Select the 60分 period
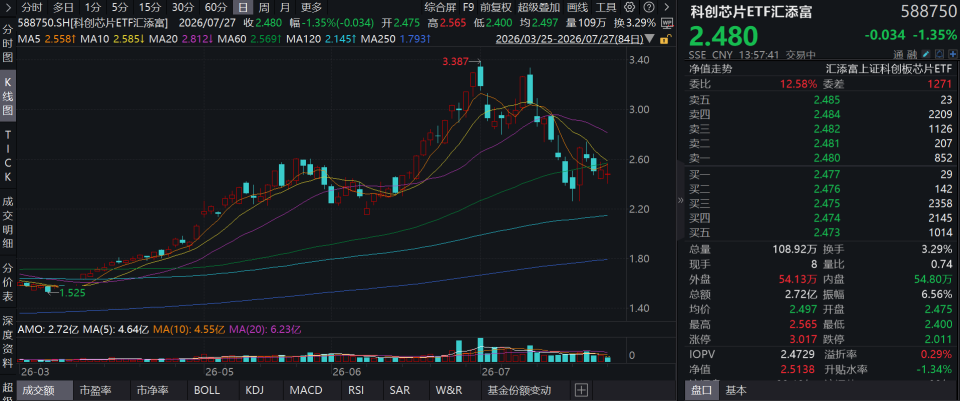The width and height of the screenshot is (960, 401). pos(216,7)
